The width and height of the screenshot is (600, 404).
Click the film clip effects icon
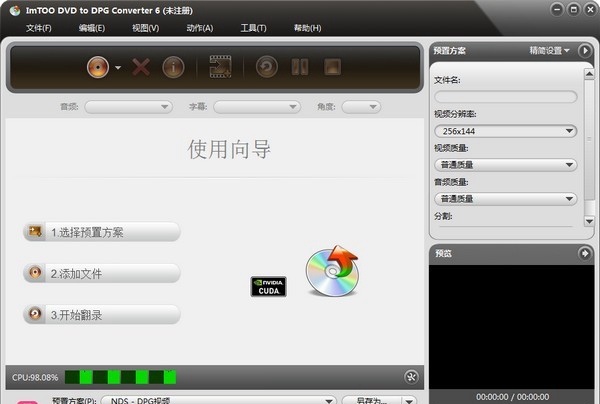(220, 67)
